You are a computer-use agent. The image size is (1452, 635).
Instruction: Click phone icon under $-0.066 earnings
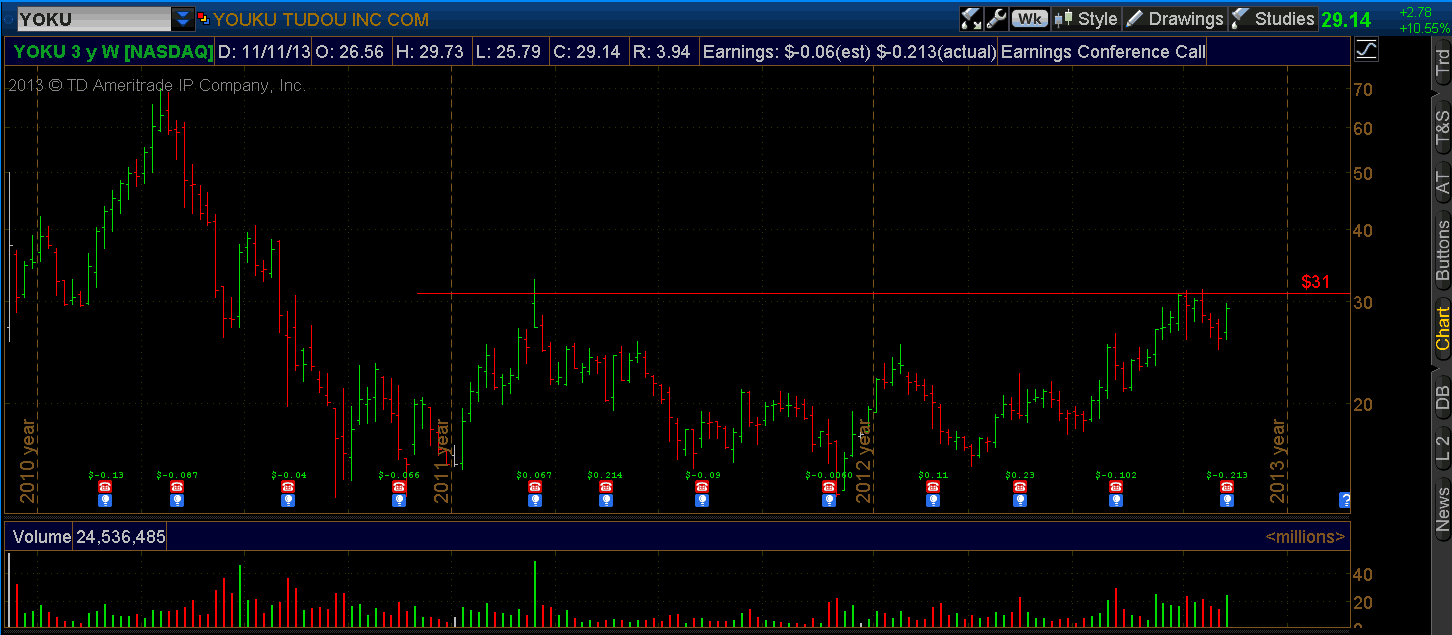pos(399,486)
